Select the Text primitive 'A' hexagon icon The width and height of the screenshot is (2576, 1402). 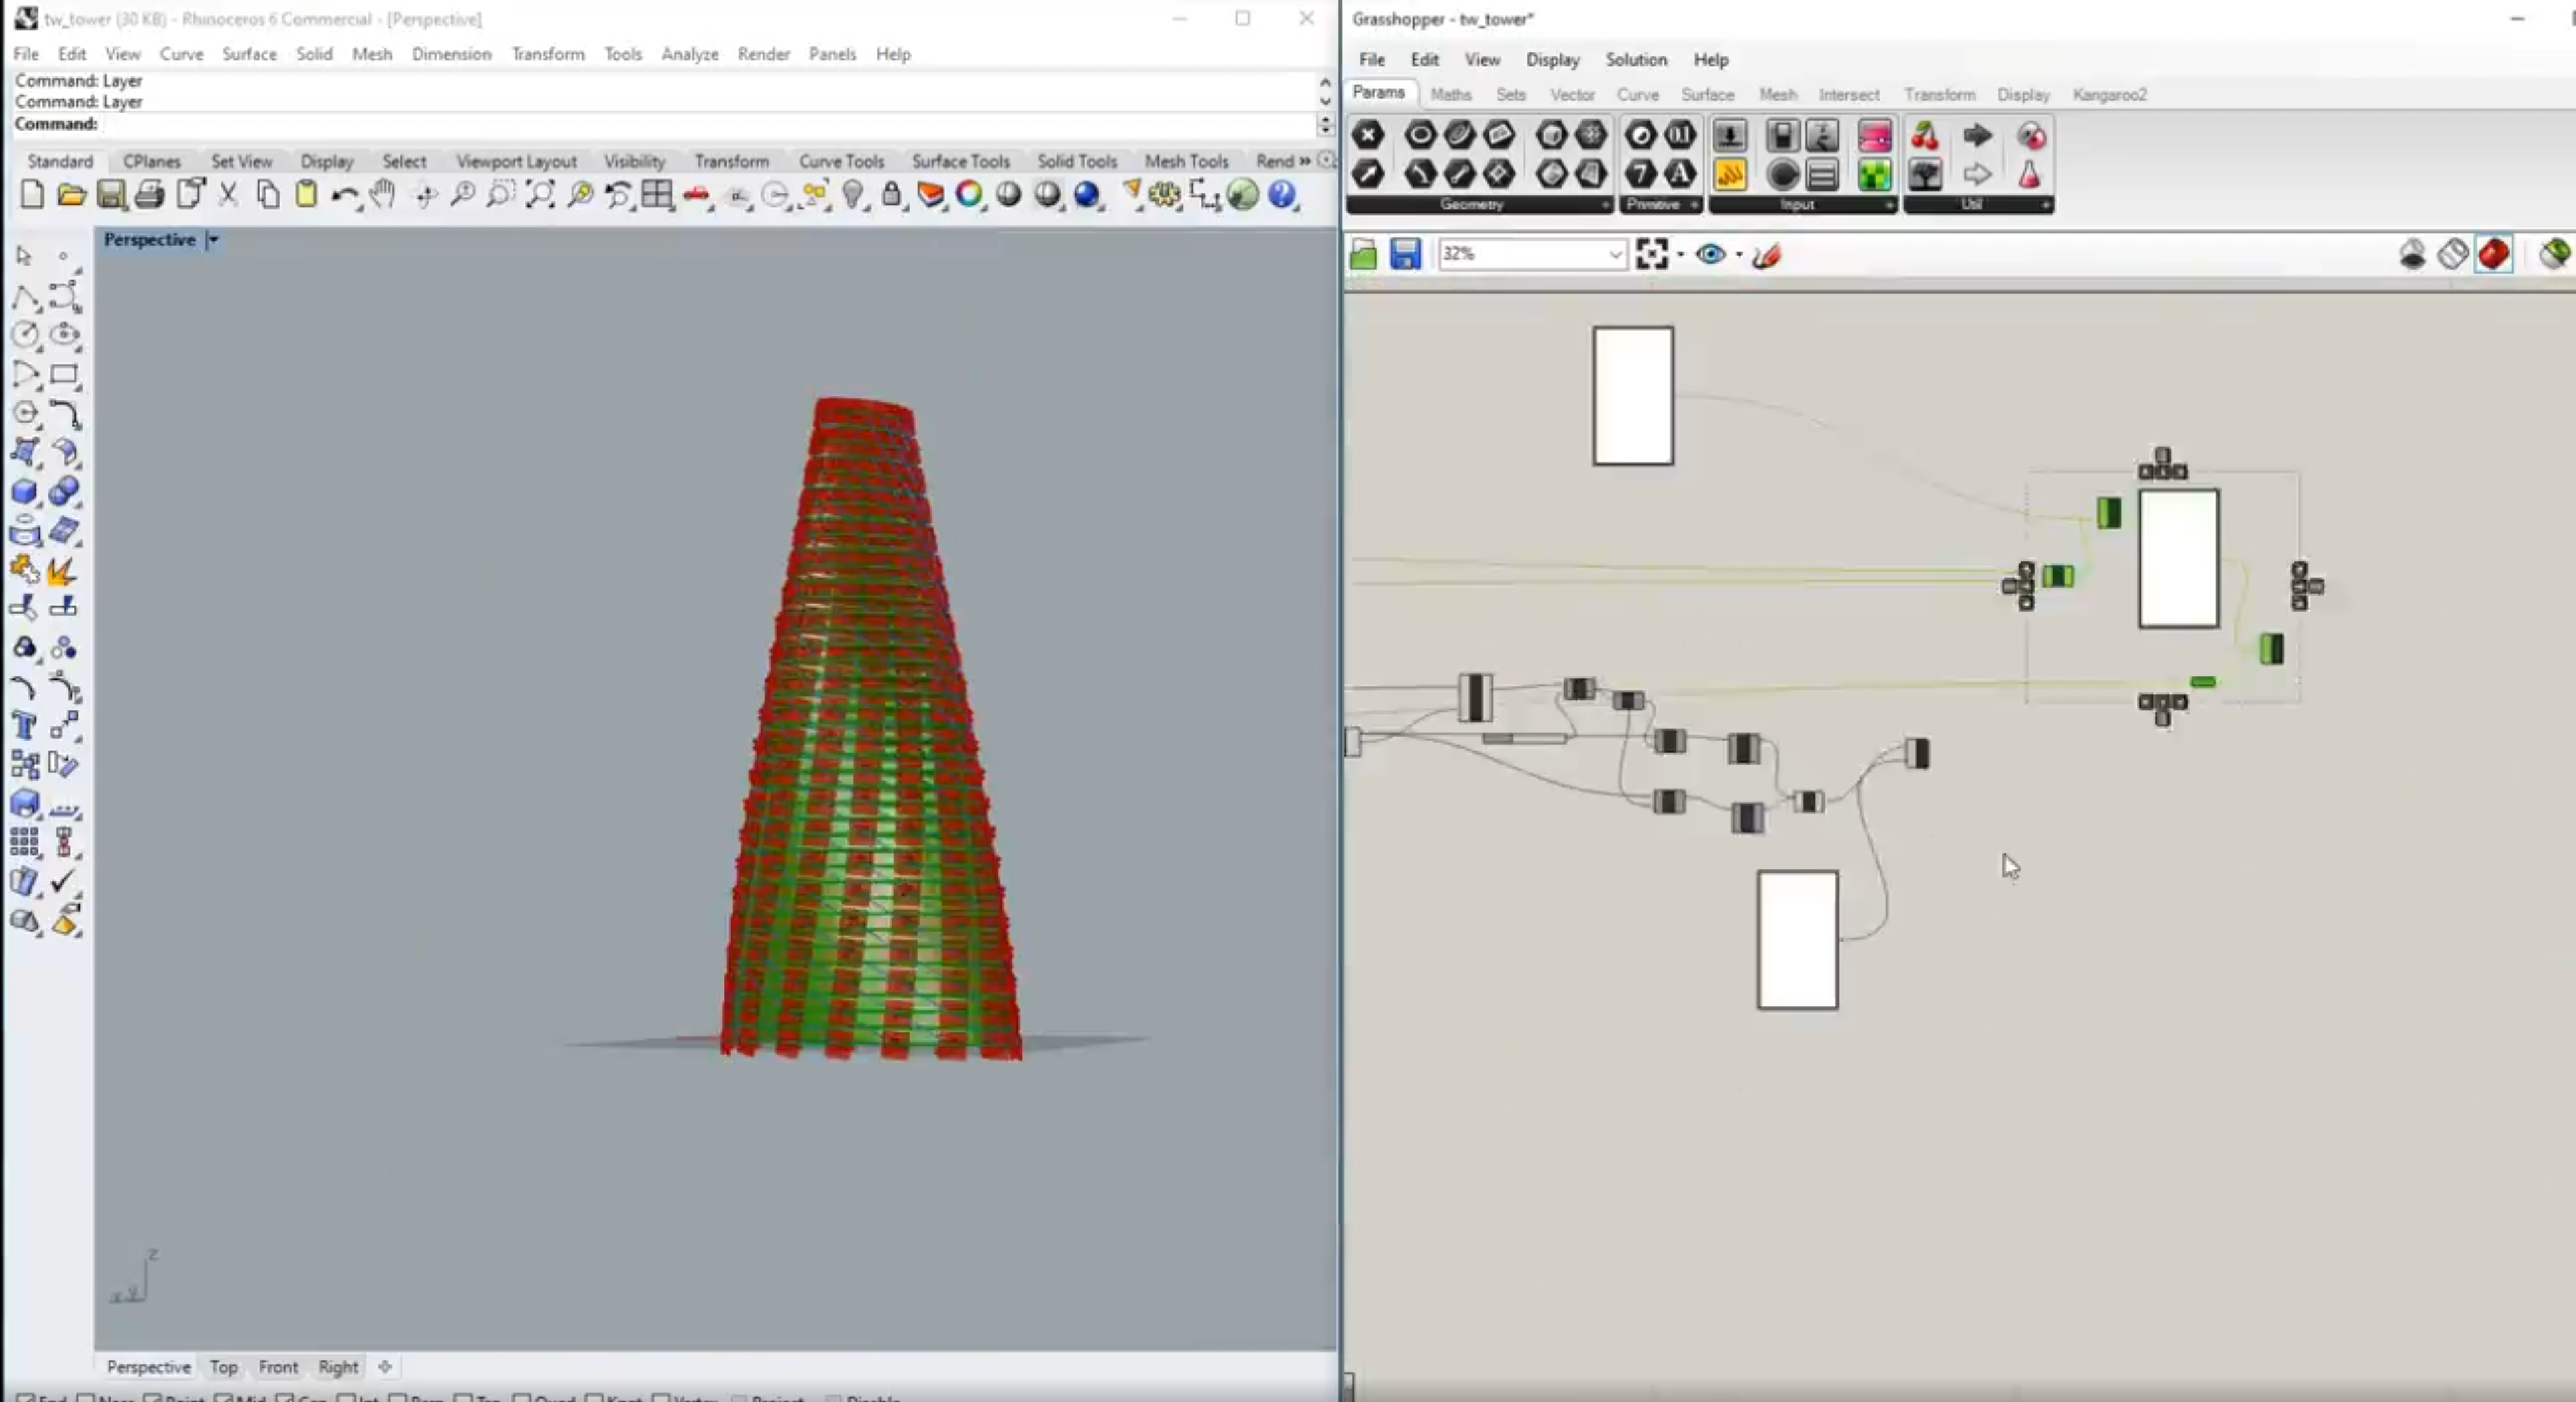1680,175
